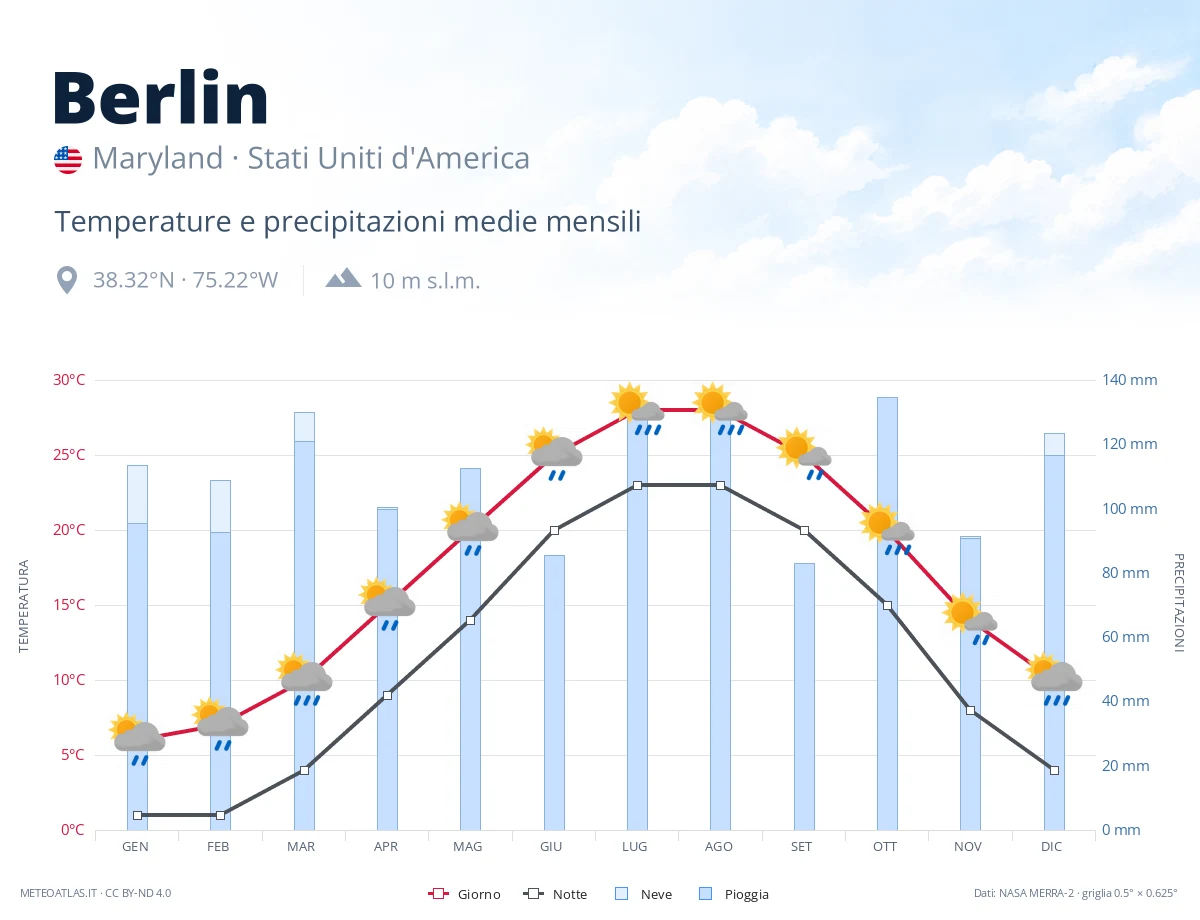Image resolution: width=1200 pixels, height=920 pixels.
Task: Click the June night temperature marker
Action: click(554, 530)
